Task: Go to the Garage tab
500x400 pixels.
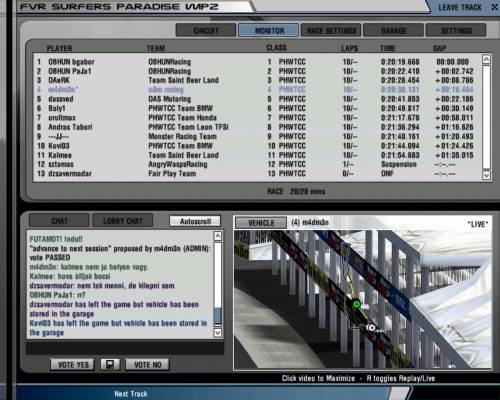Action: click(394, 31)
